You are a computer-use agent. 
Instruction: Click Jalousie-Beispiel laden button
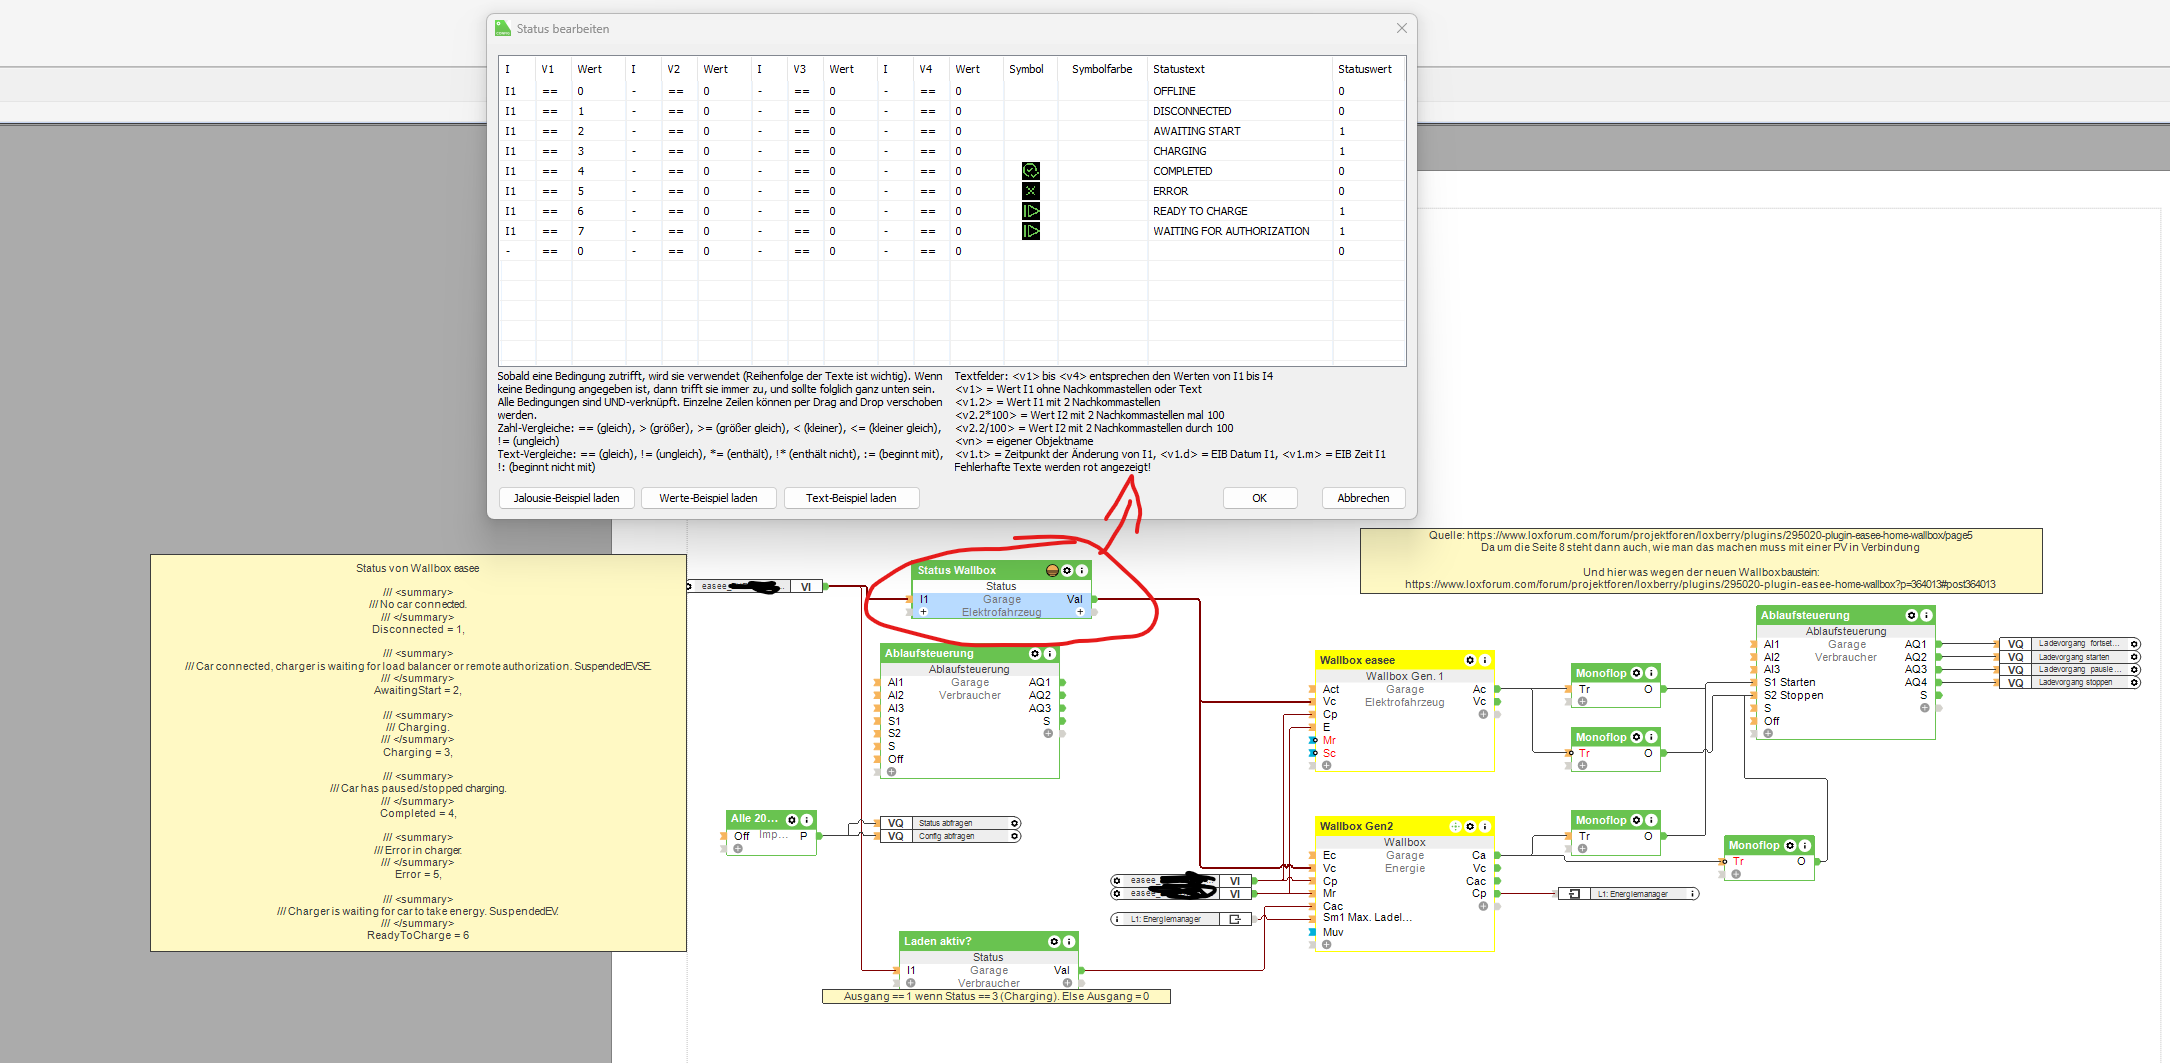click(566, 498)
